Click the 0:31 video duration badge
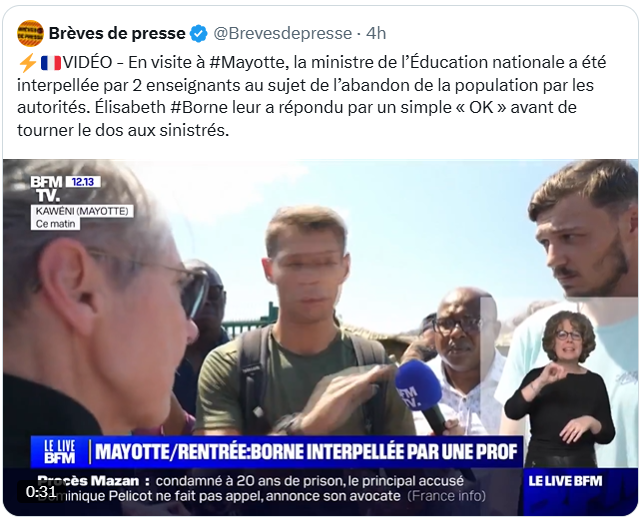The height and width of the screenshot is (519, 643). tap(41, 492)
